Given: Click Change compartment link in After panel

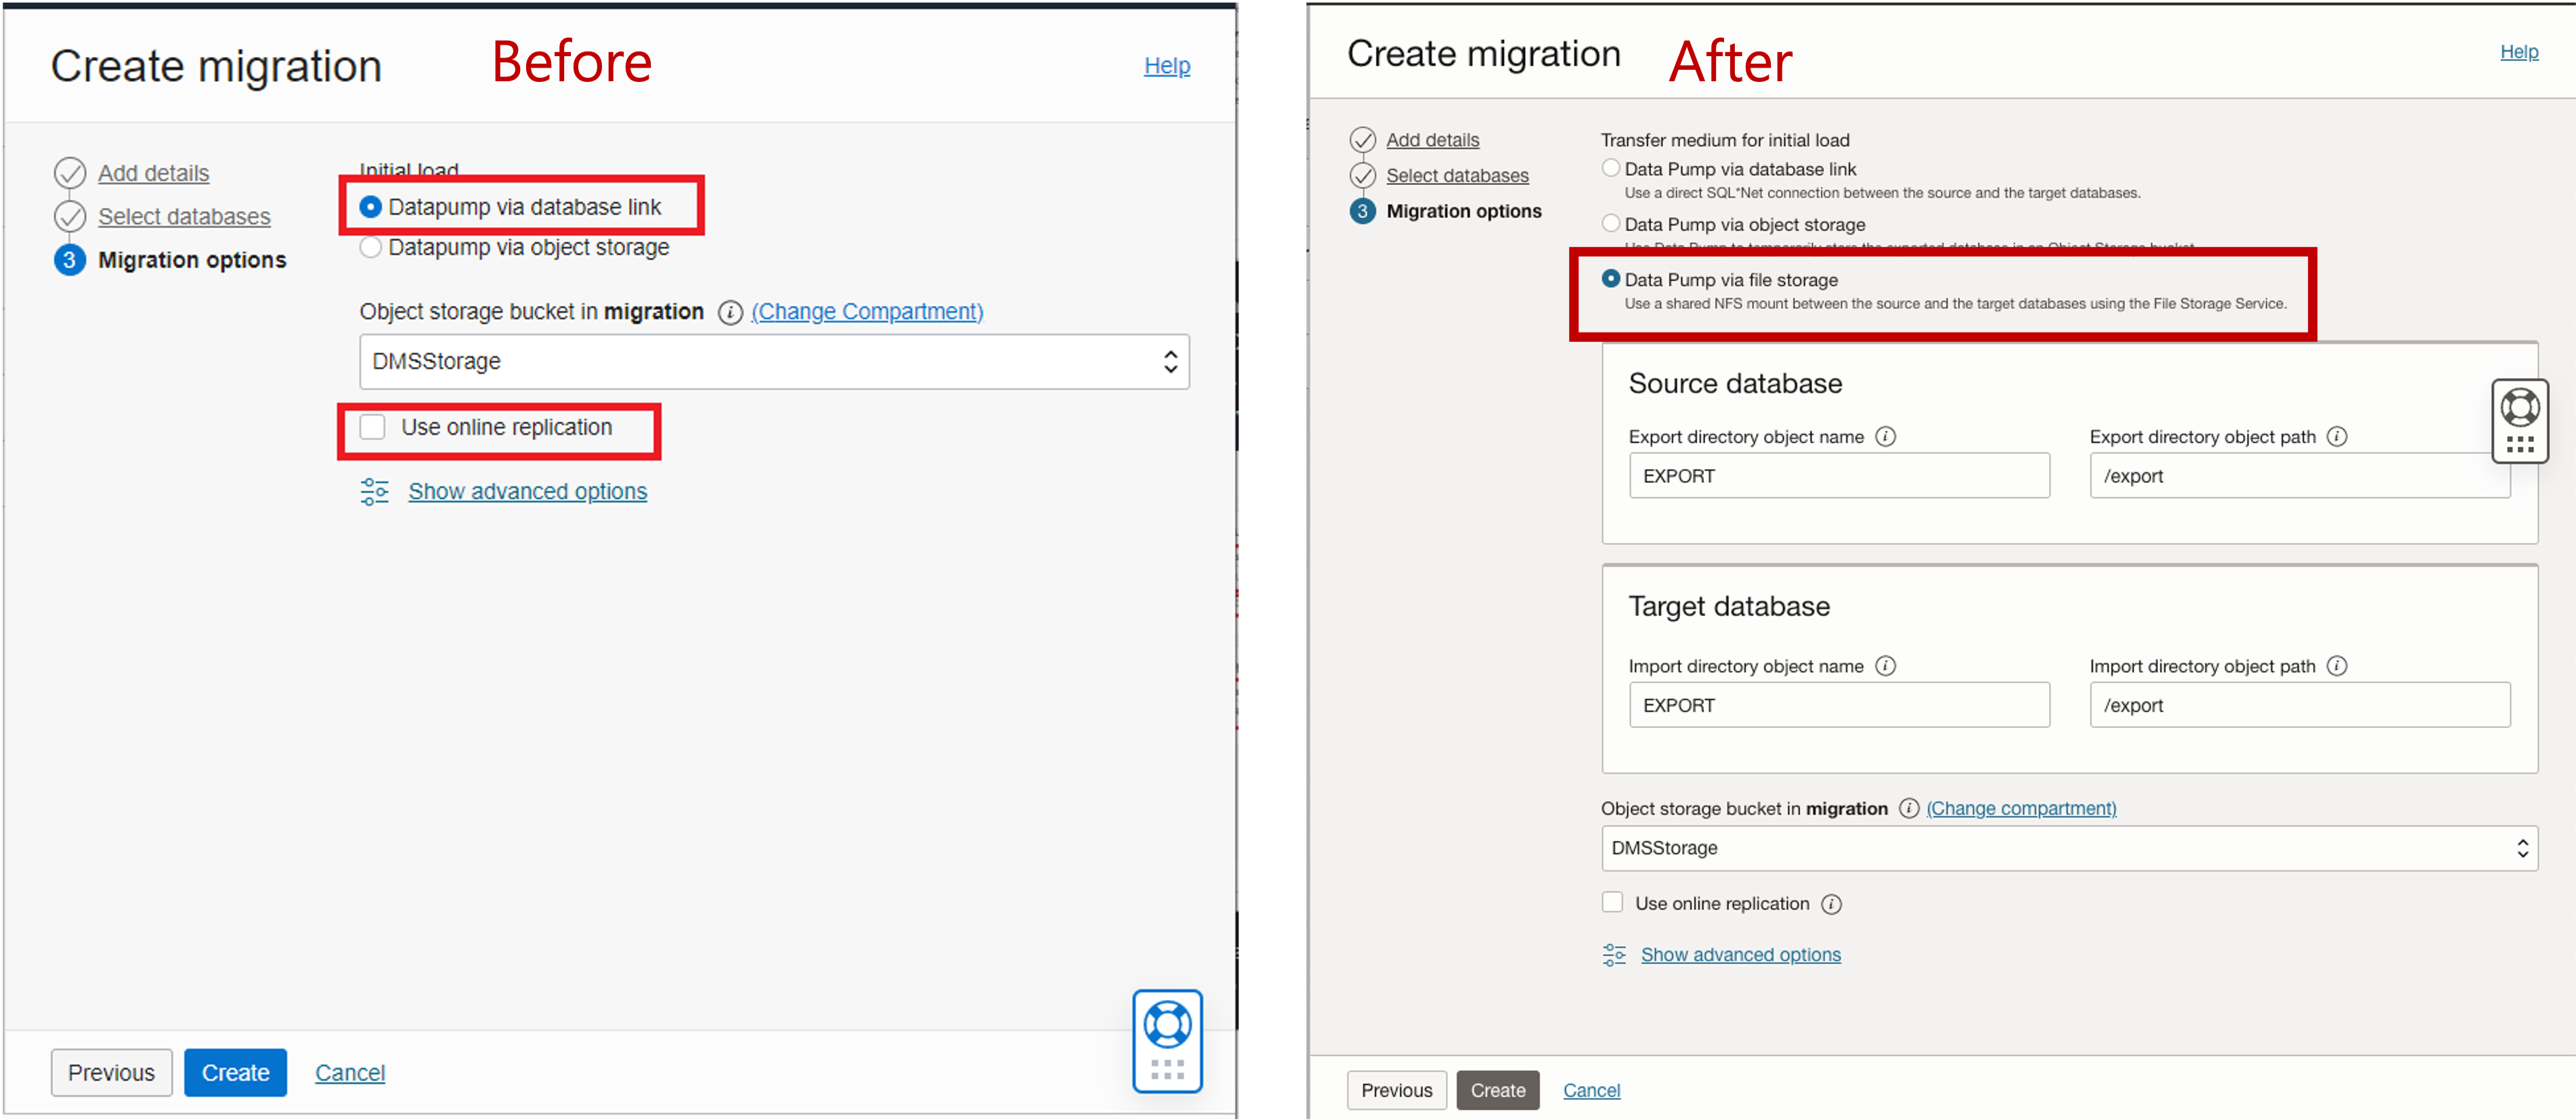Looking at the screenshot, I should coord(2021,808).
